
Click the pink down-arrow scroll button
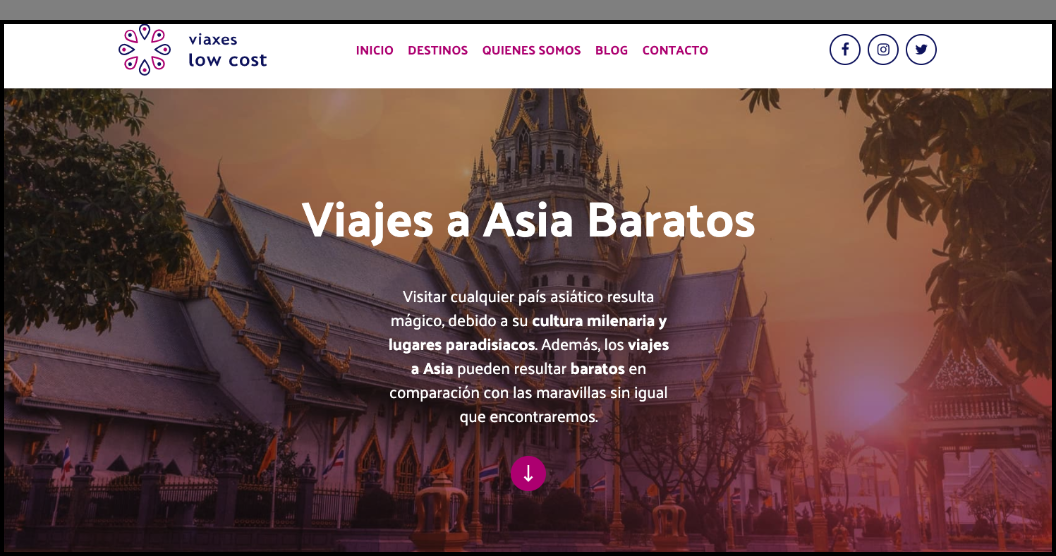(528, 473)
